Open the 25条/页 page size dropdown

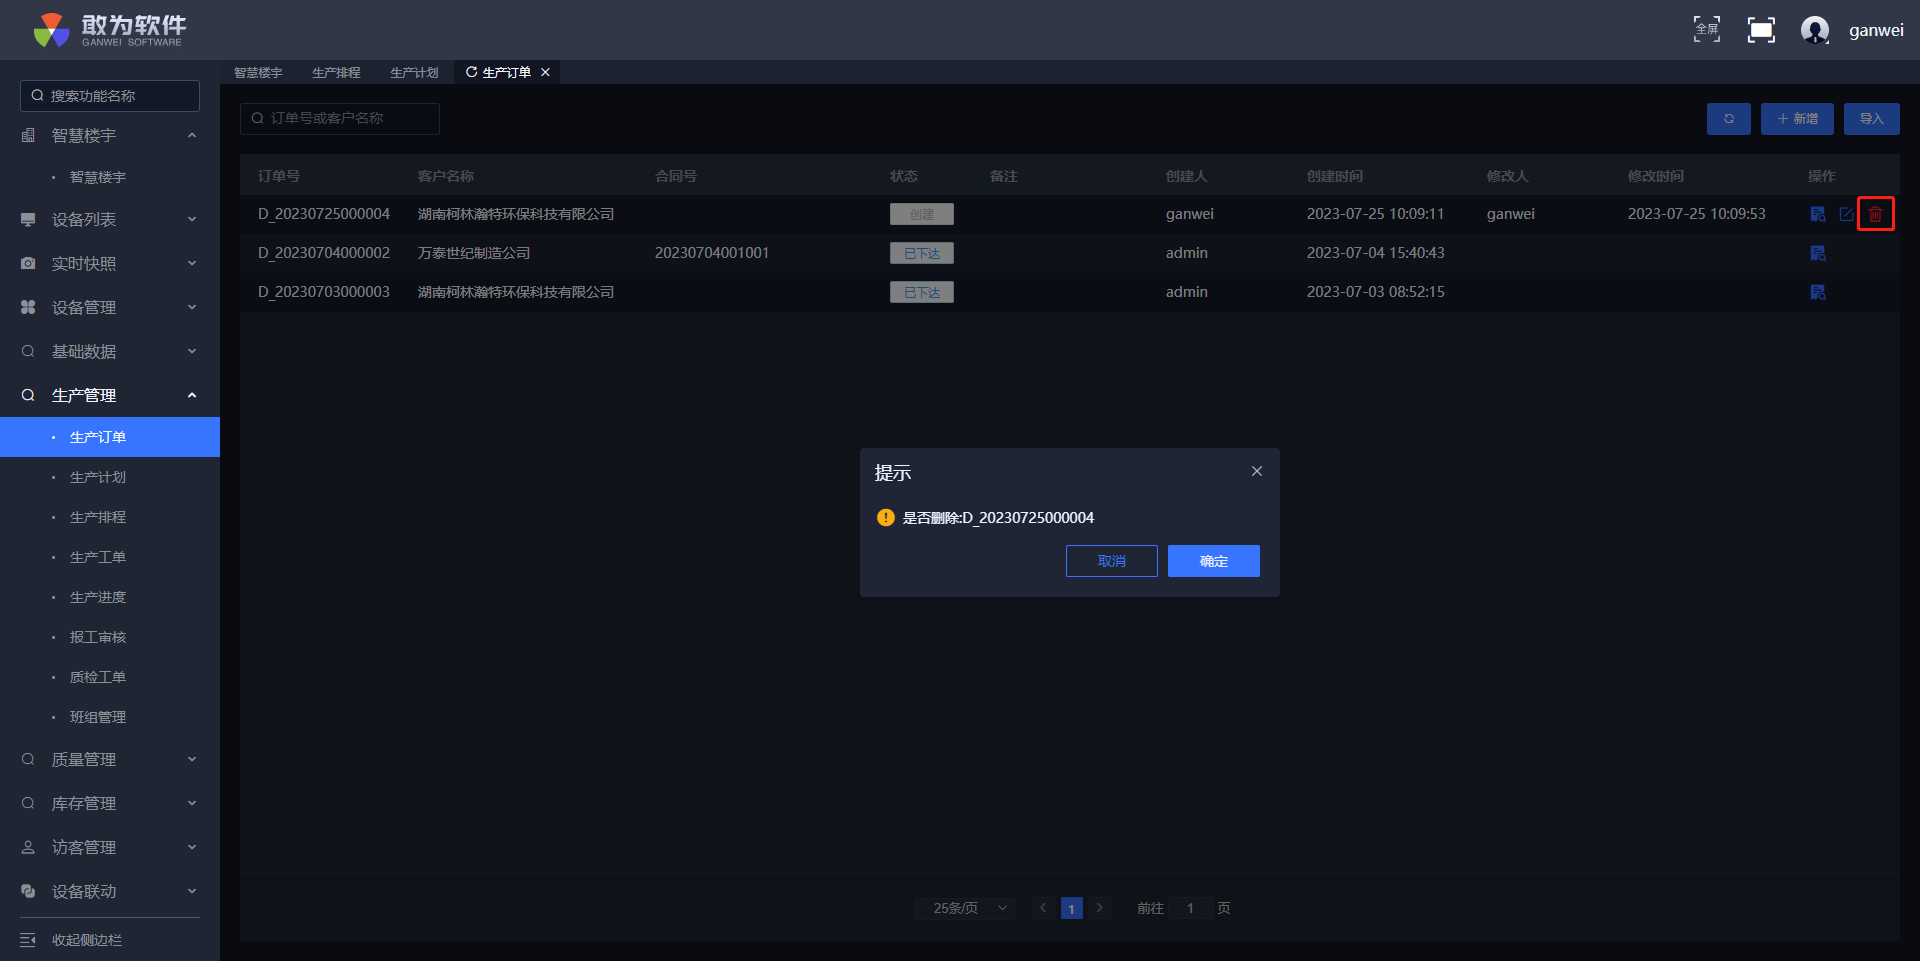pyautogui.click(x=965, y=908)
